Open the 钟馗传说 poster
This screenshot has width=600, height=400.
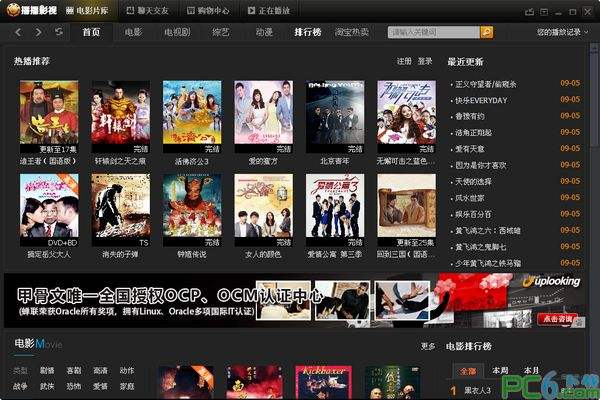click(192, 210)
